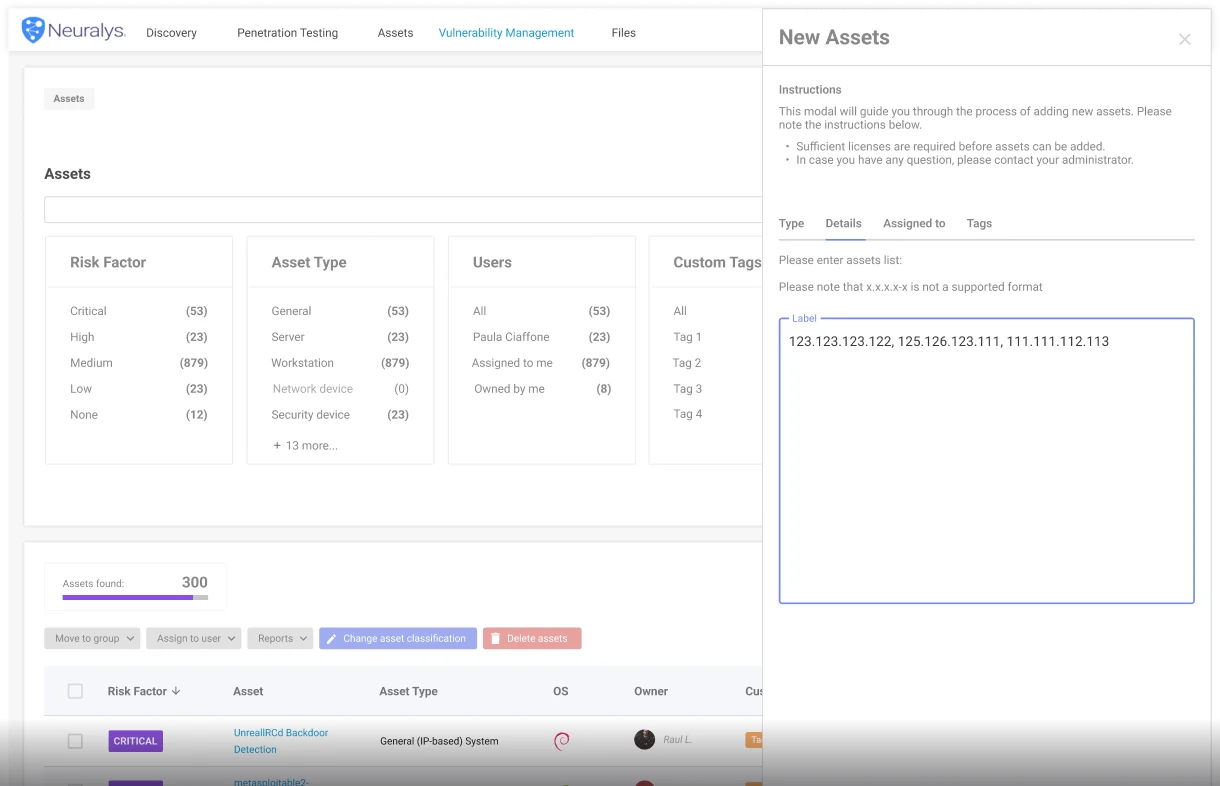
Task: Click the Assets search field
Action: click(403, 210)
